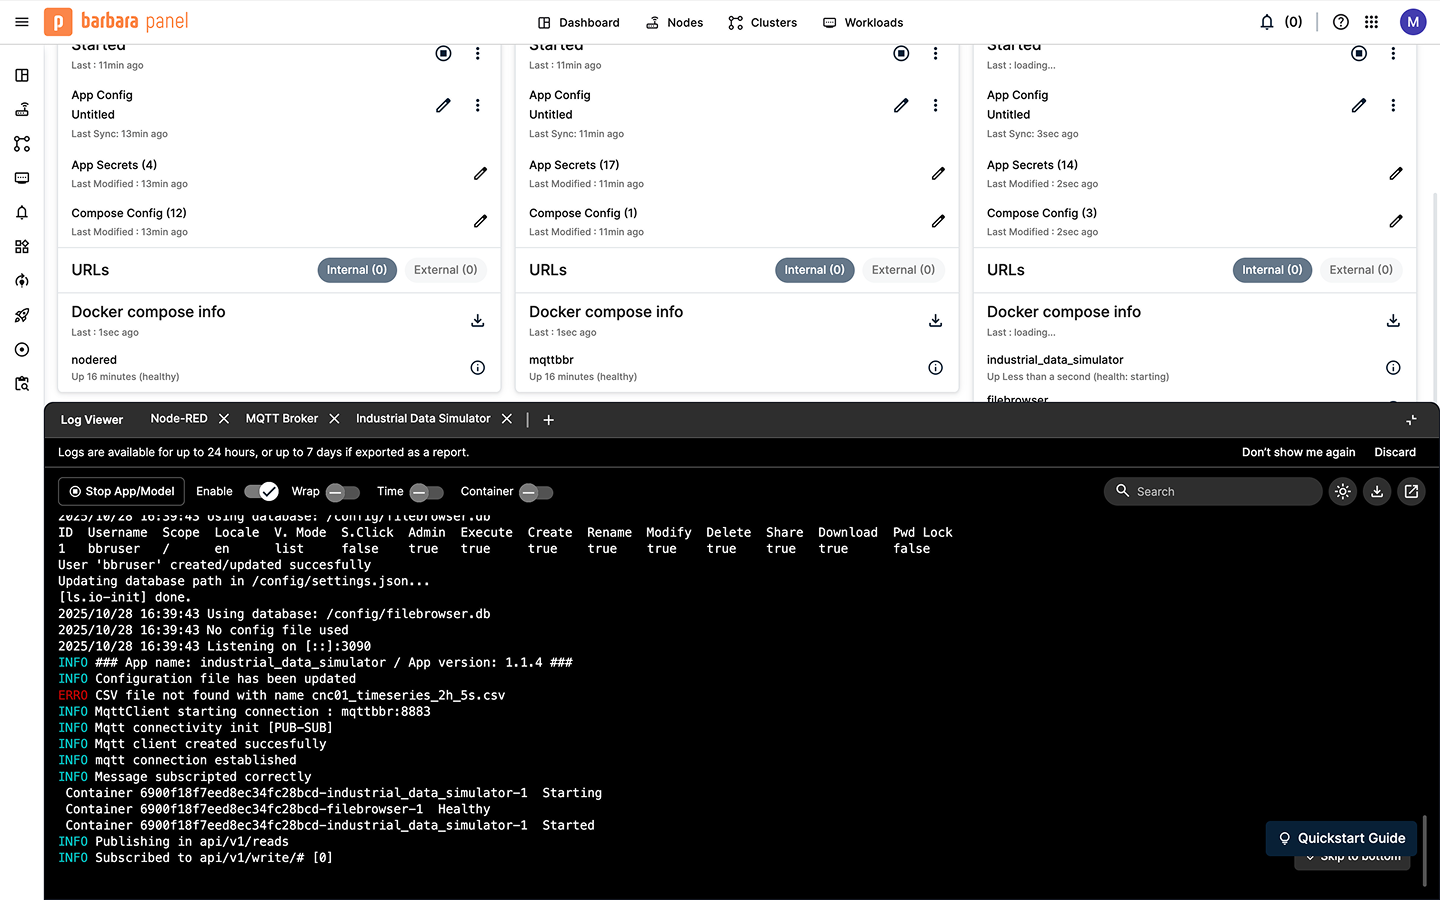Switch on the Time toggle
The width and height of the screenshot is (1440, 900).
click(426, 492)
